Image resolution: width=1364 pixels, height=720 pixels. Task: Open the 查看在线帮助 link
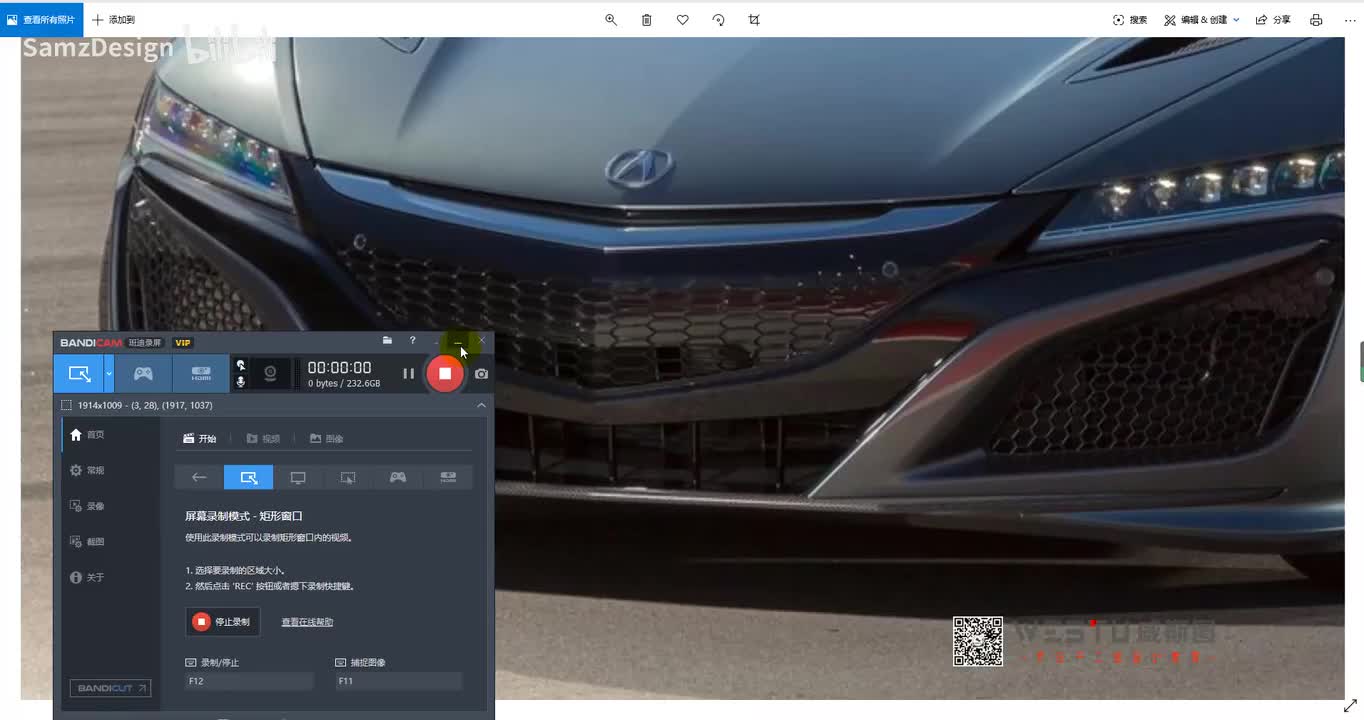pos(307,622)
